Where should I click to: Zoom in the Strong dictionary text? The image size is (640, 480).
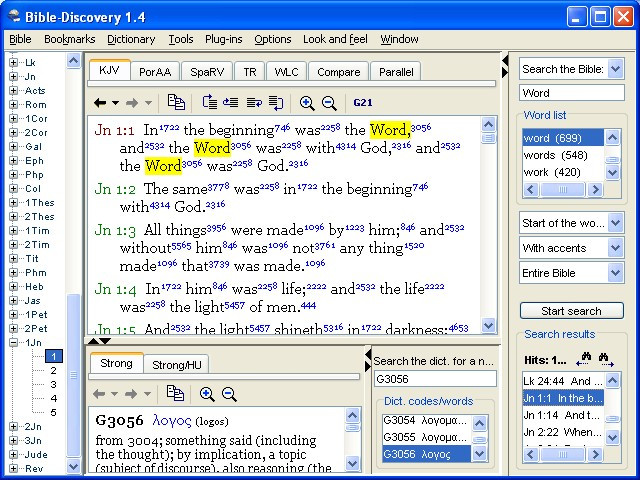(207, 394)
